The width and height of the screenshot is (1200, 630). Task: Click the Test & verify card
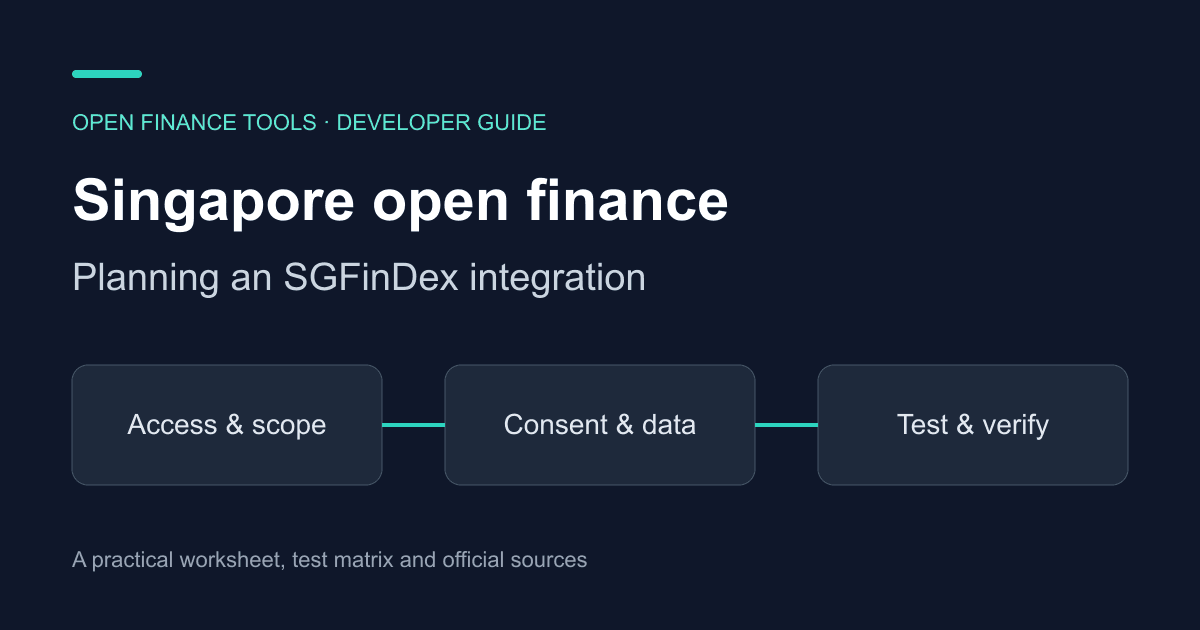tap(973, 425)
